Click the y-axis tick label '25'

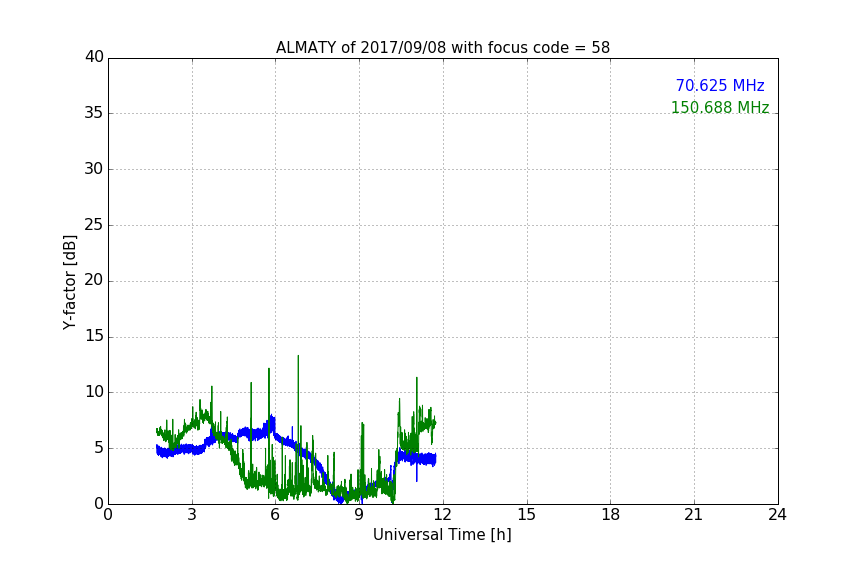pyautogui.click(x=94, y=225)
